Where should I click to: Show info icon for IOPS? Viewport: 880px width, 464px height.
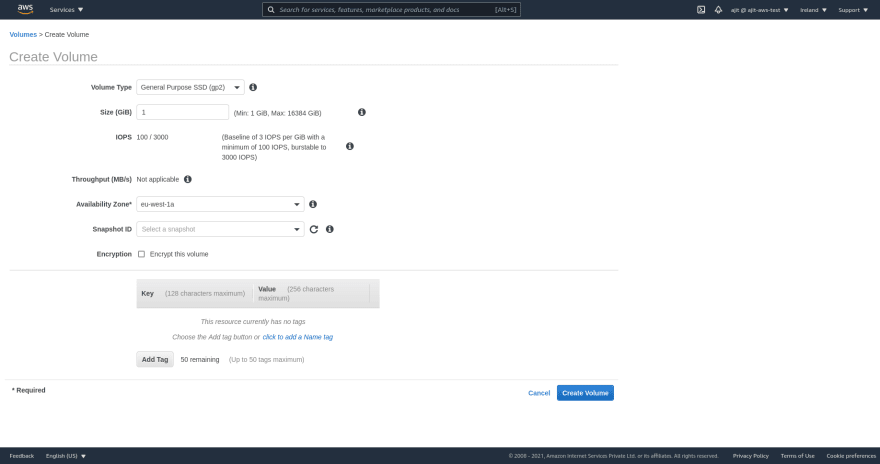point(350,146)
